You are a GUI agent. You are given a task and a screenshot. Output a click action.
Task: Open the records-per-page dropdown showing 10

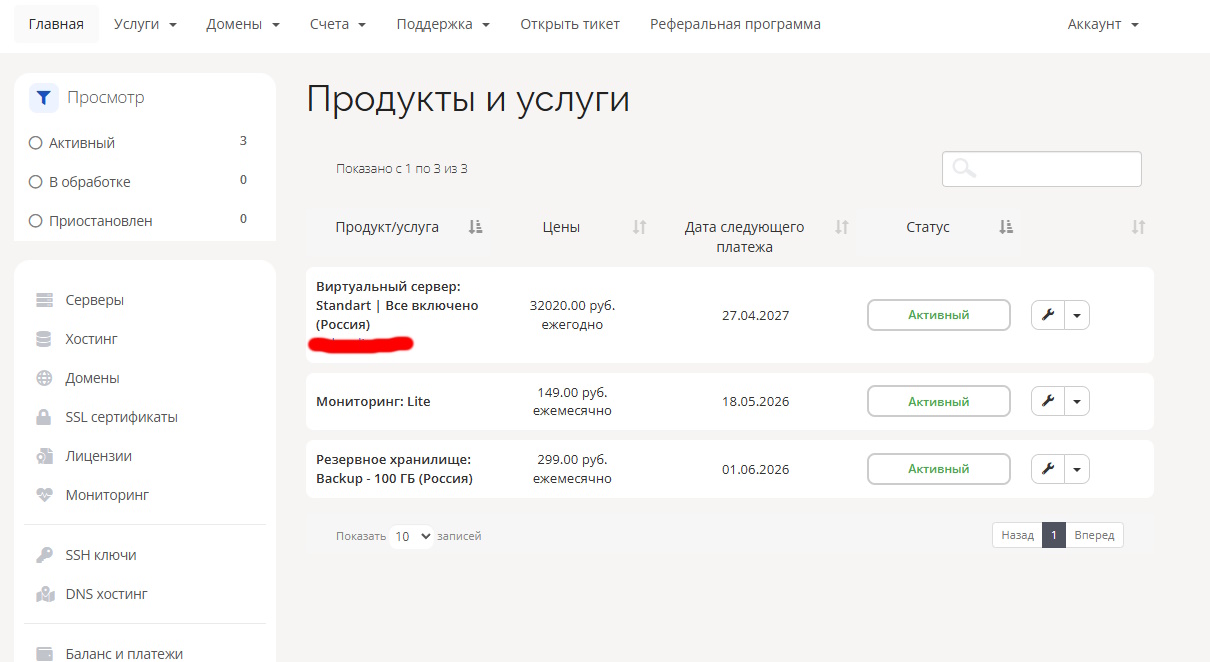(x=411, y=536)
